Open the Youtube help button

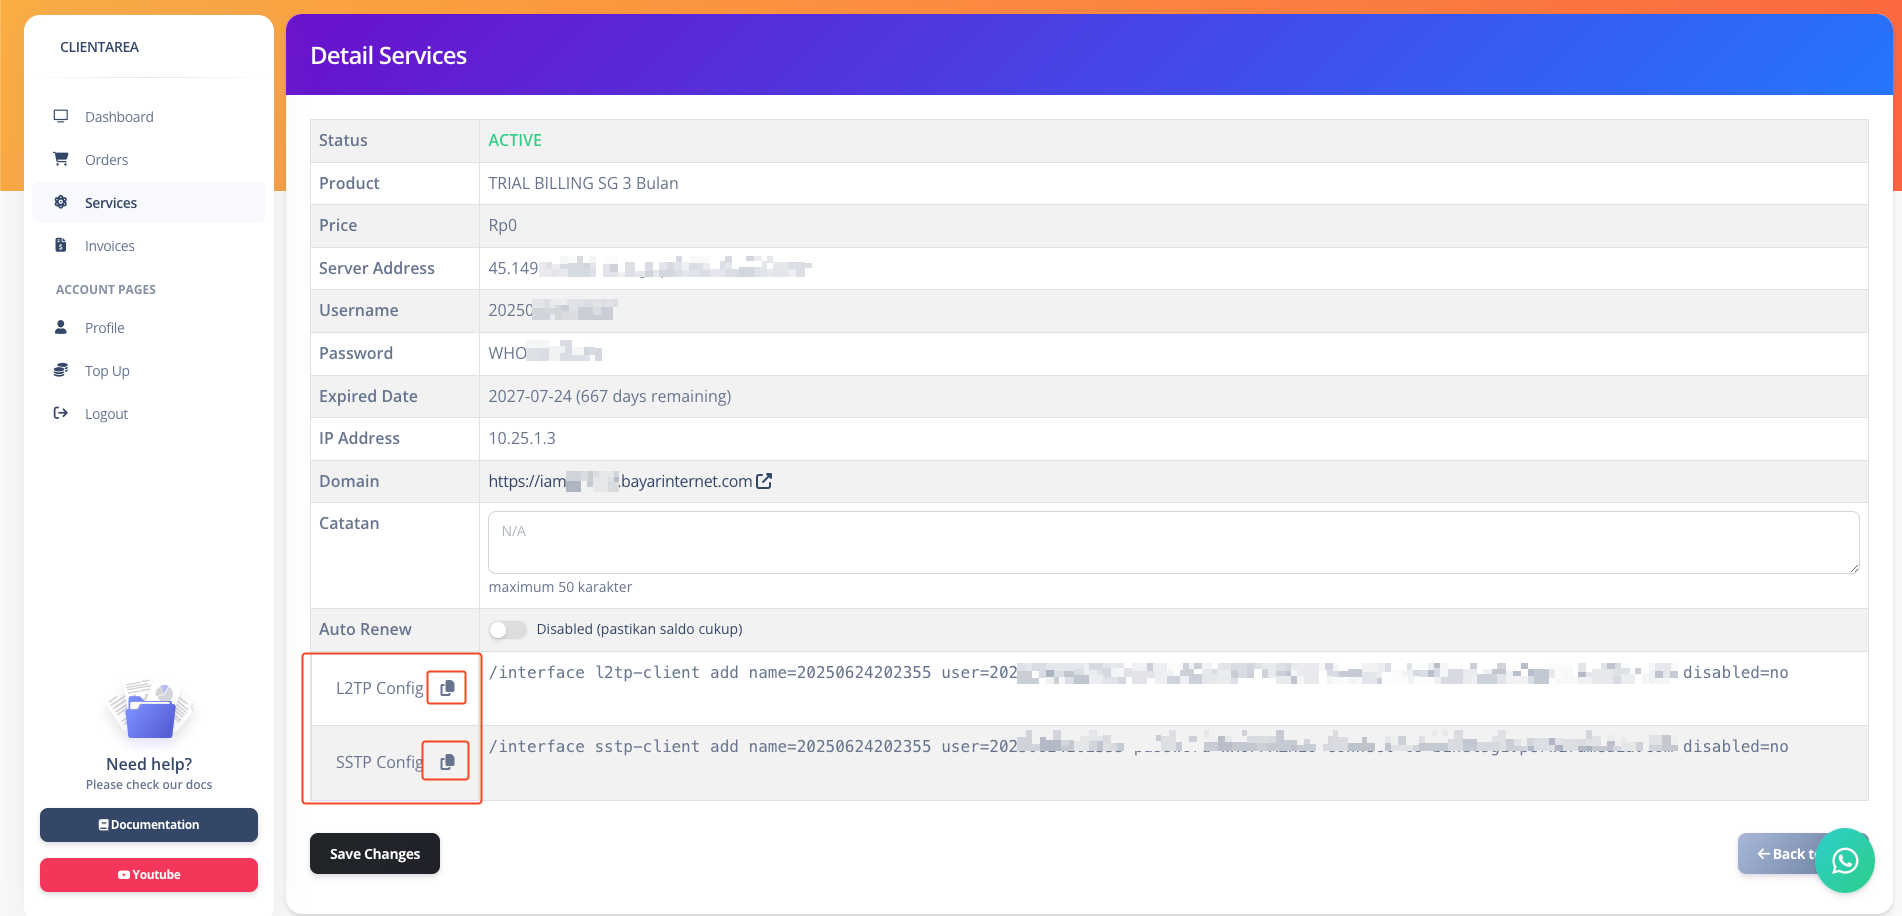pos(149,875)
